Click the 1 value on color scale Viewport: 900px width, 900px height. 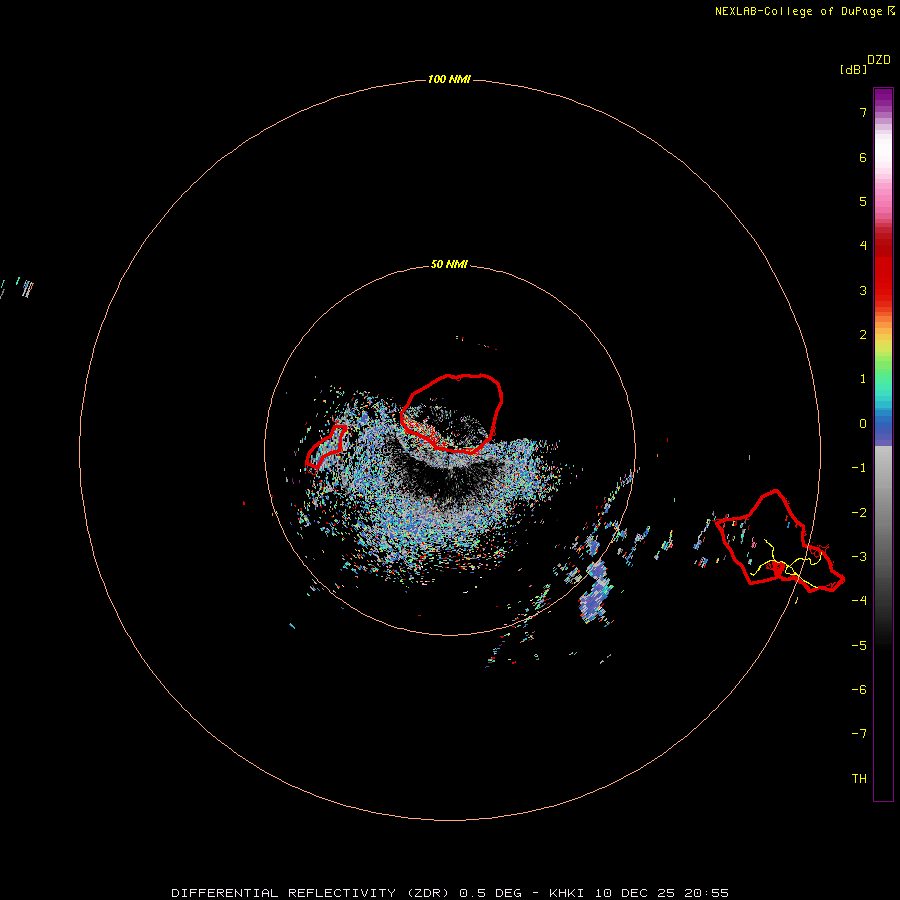tap(863, 379)
